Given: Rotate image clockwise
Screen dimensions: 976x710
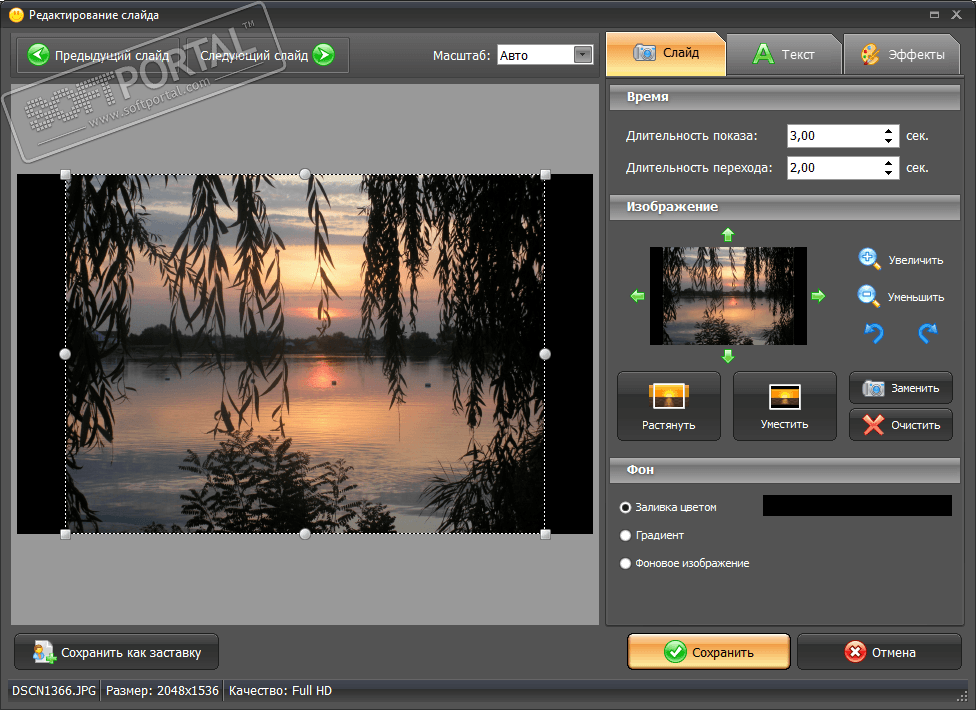Looking at the screenshot, I should 927,334.
